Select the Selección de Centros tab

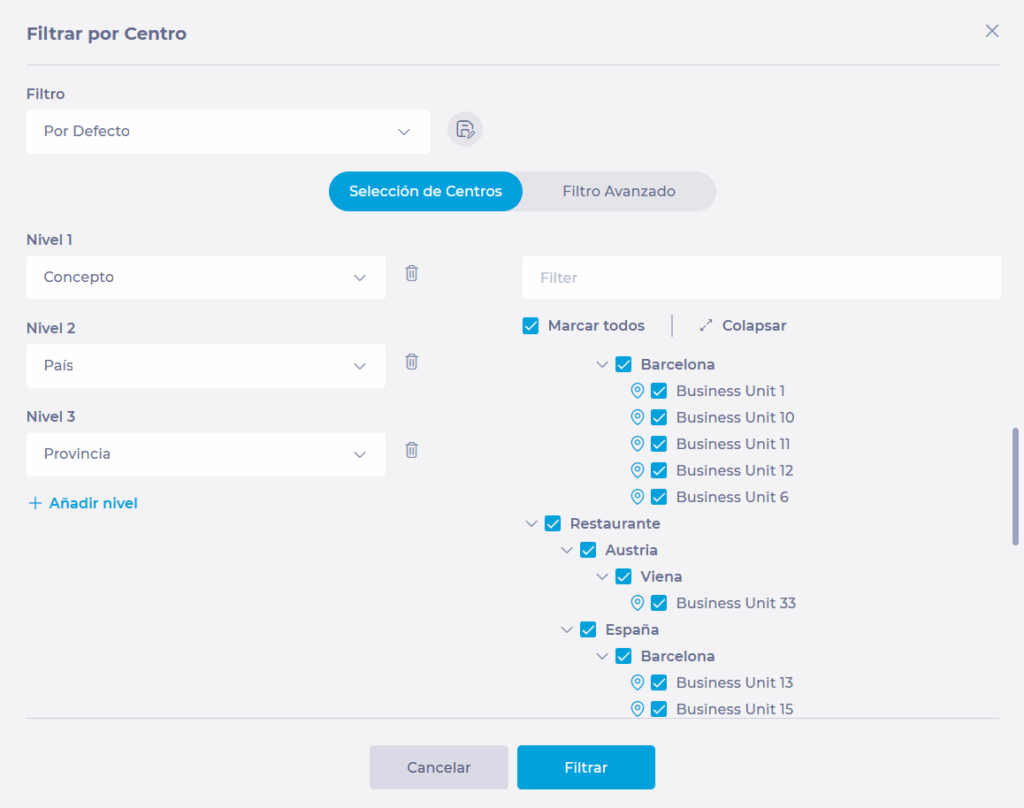425,191
